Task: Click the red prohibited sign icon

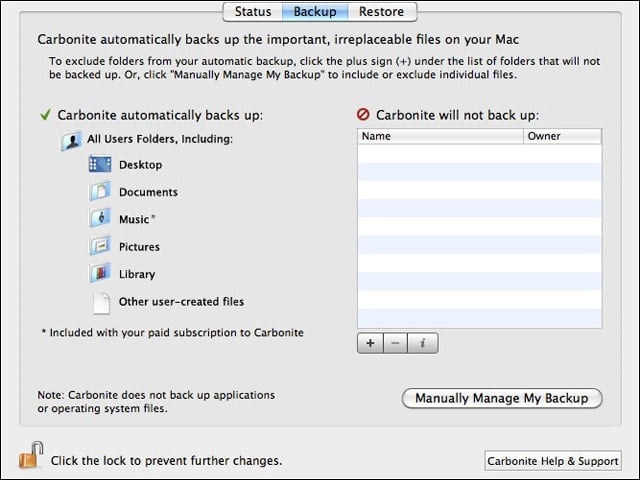Action: (363, 114)
